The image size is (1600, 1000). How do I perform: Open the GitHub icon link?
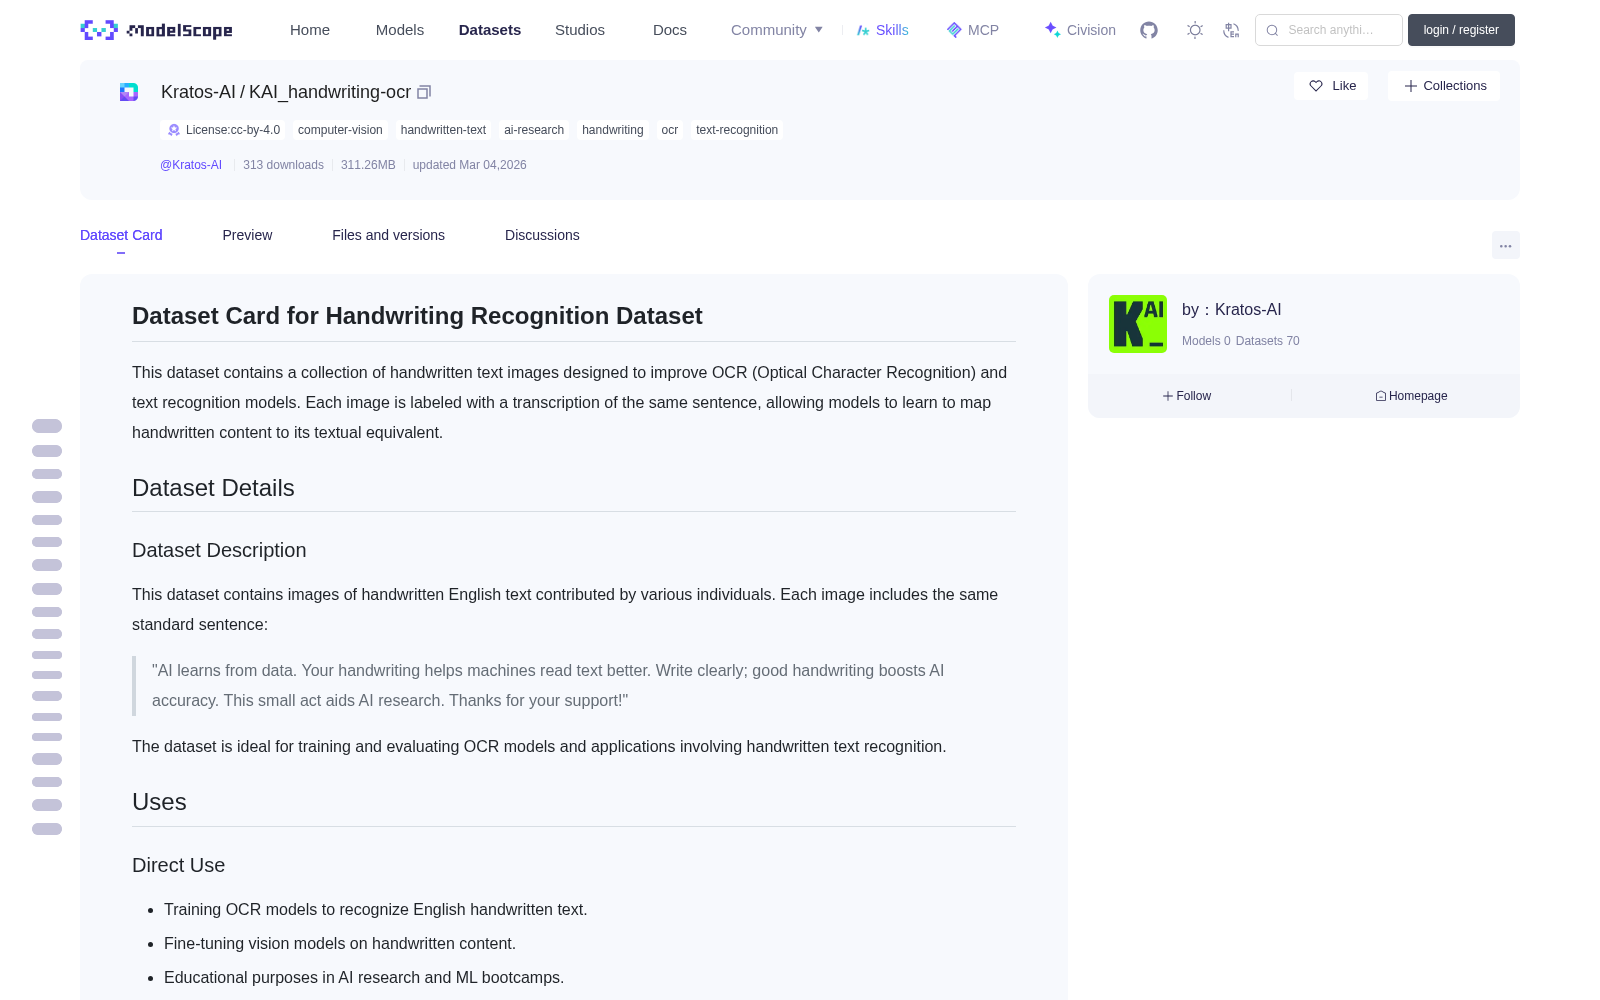pyautogui.click(x=1149, y=30)
